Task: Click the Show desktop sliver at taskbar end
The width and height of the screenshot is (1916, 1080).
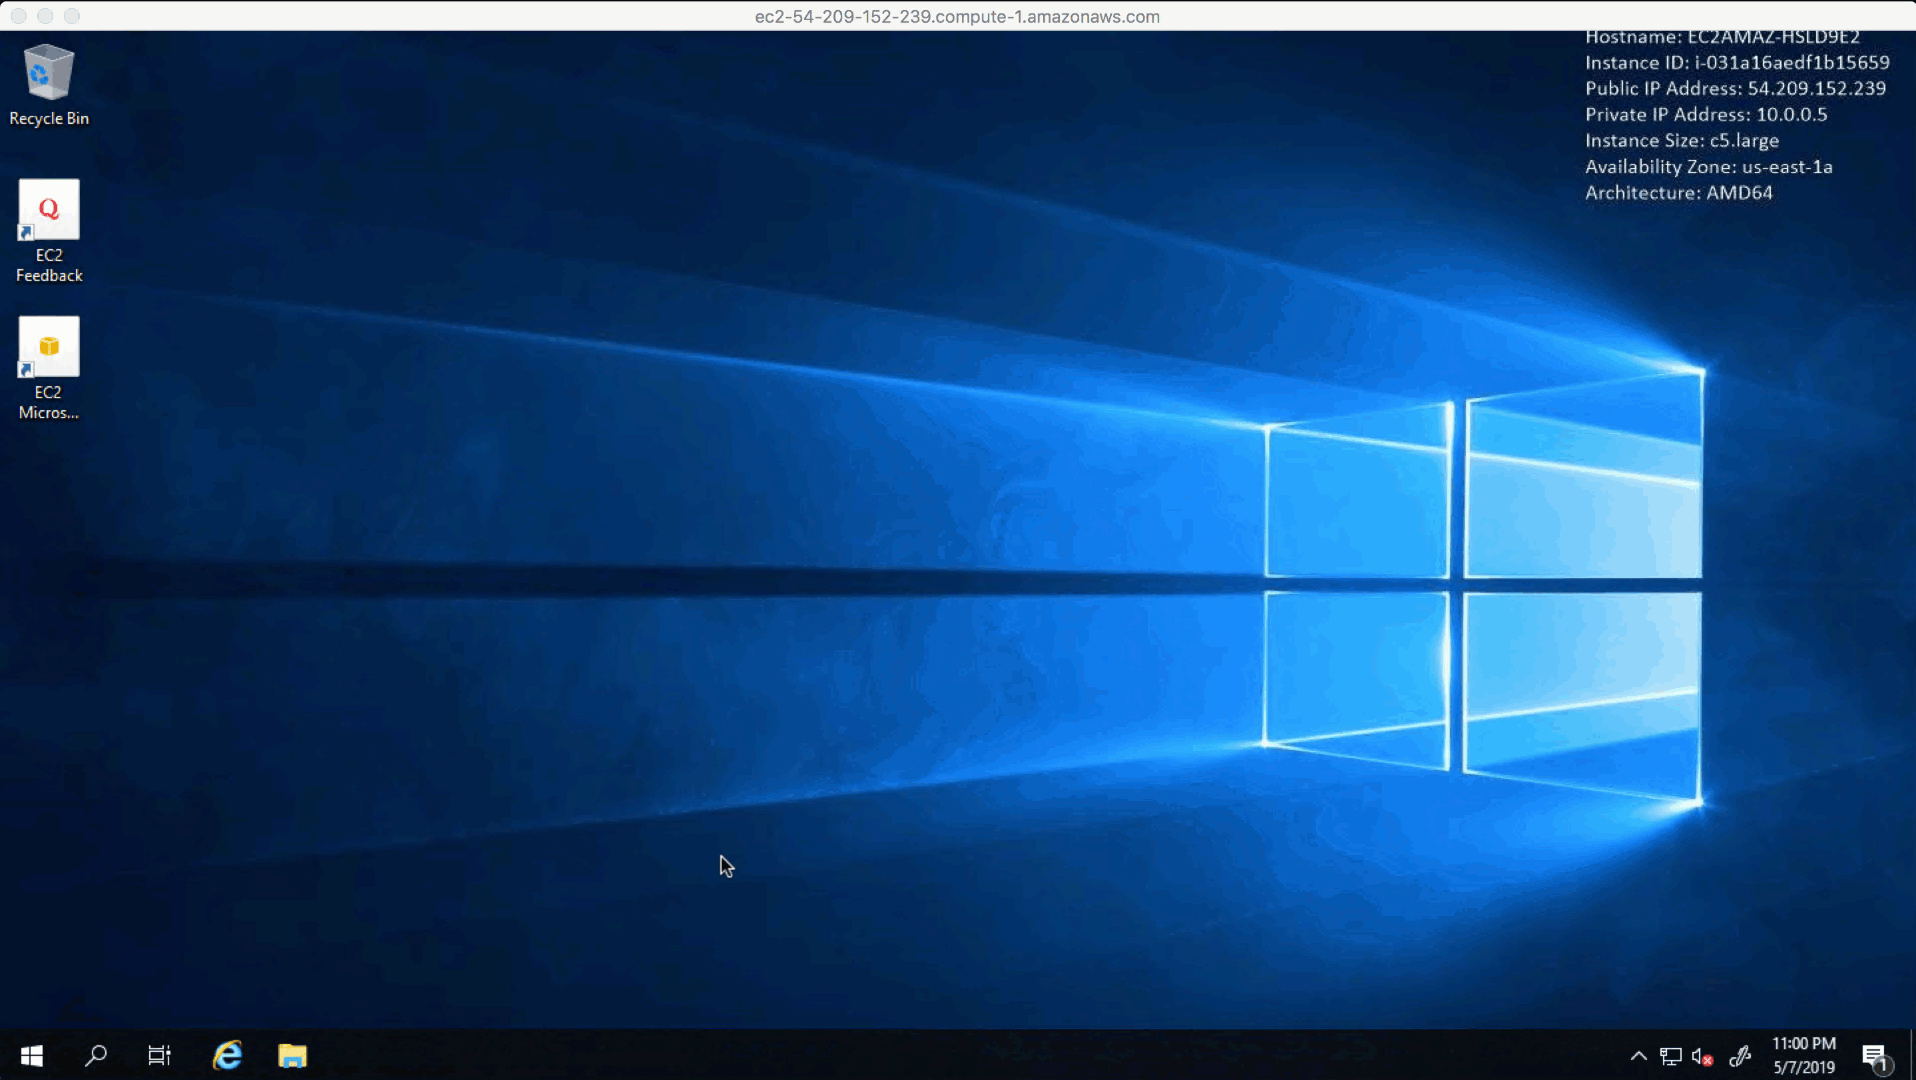Action: [x=1911, y=1055]
